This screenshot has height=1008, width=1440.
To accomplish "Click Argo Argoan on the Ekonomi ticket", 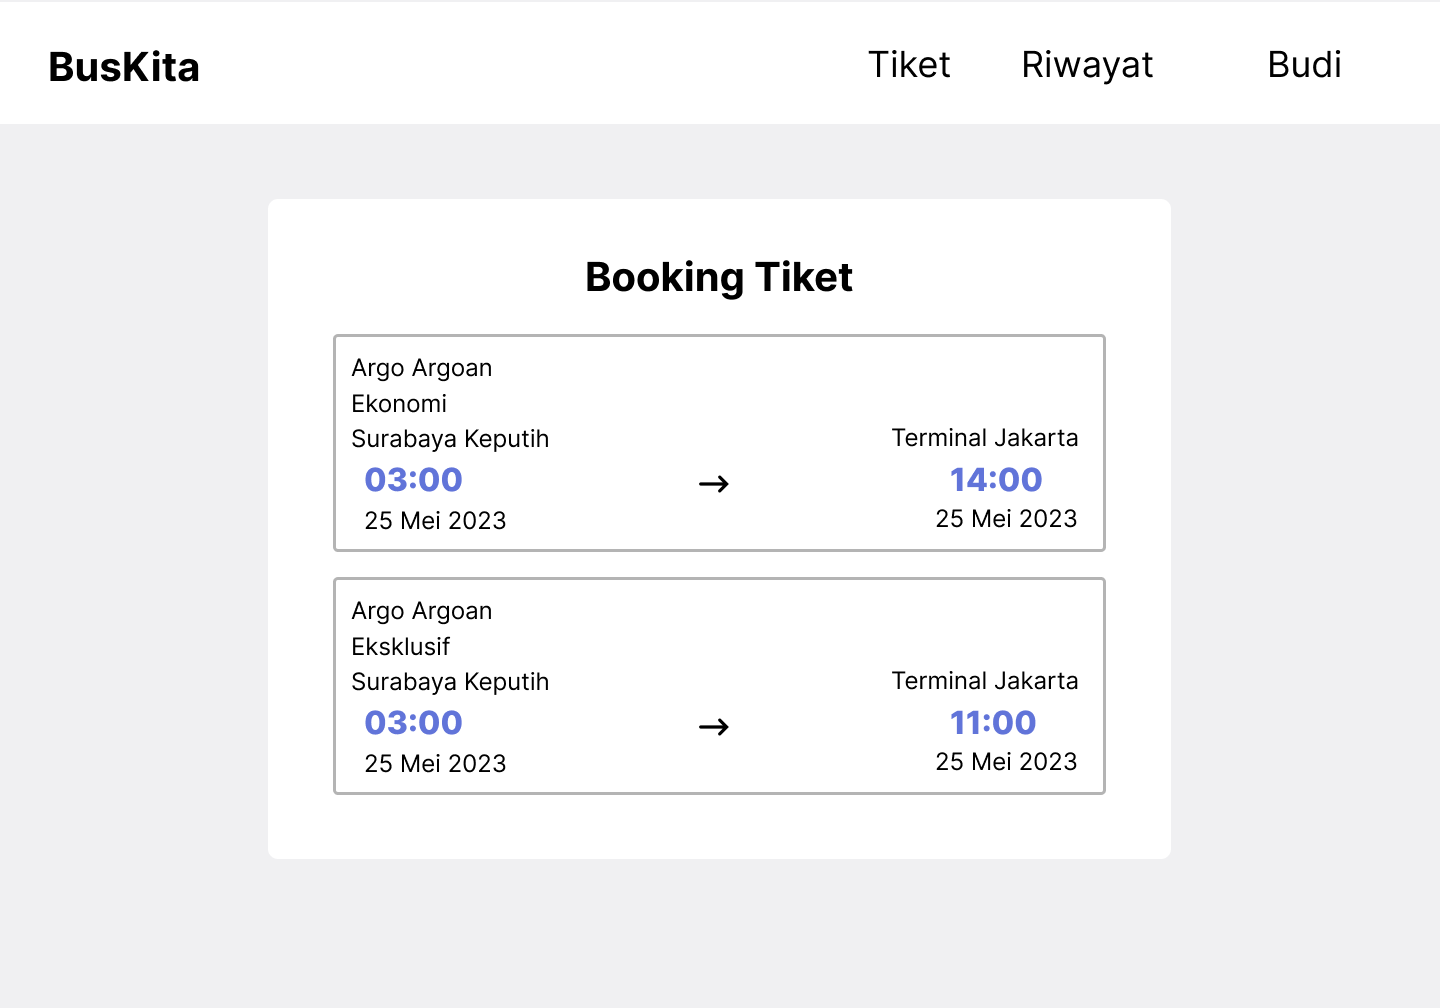I will tap(421, 368).
